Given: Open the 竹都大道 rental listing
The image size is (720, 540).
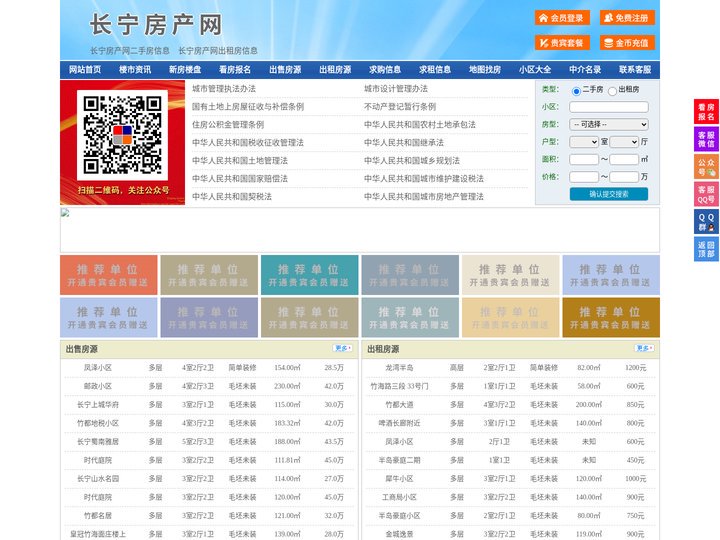Looking at the screenshot, I should (399, 405).
